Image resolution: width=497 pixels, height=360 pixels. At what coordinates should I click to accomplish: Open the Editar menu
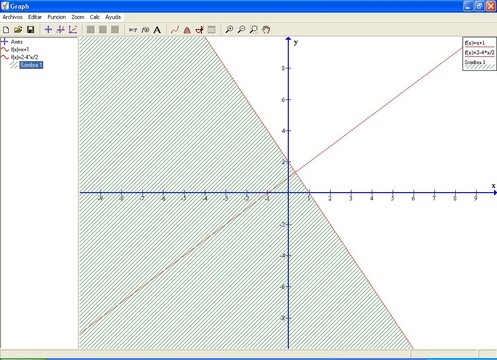click(x=35, y=17)
